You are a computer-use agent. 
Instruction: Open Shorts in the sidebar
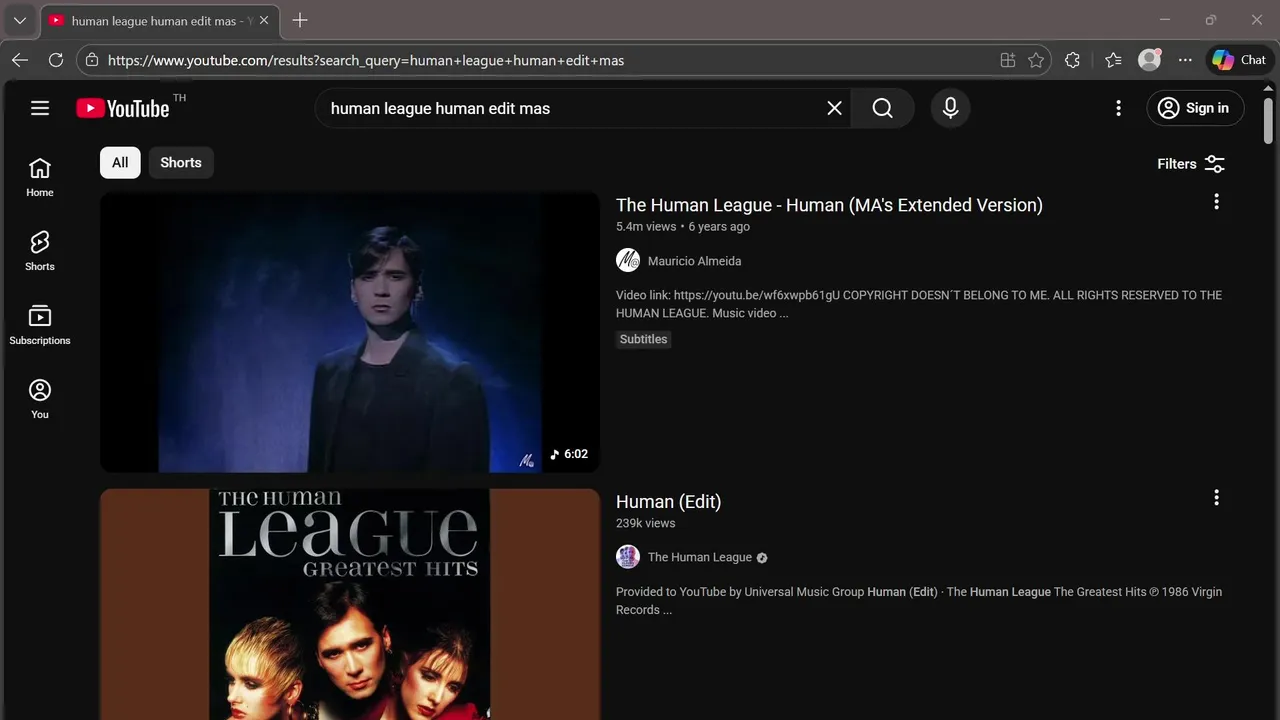tap(40, 251)
